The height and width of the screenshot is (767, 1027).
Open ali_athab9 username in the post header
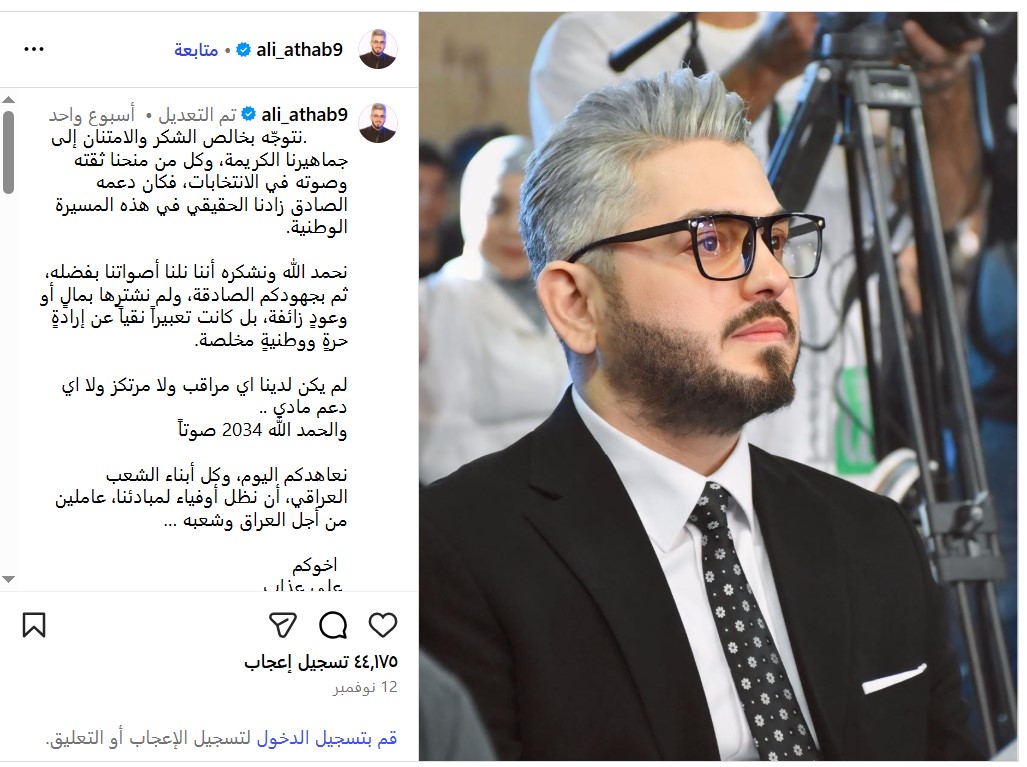(x=299, y=50)
